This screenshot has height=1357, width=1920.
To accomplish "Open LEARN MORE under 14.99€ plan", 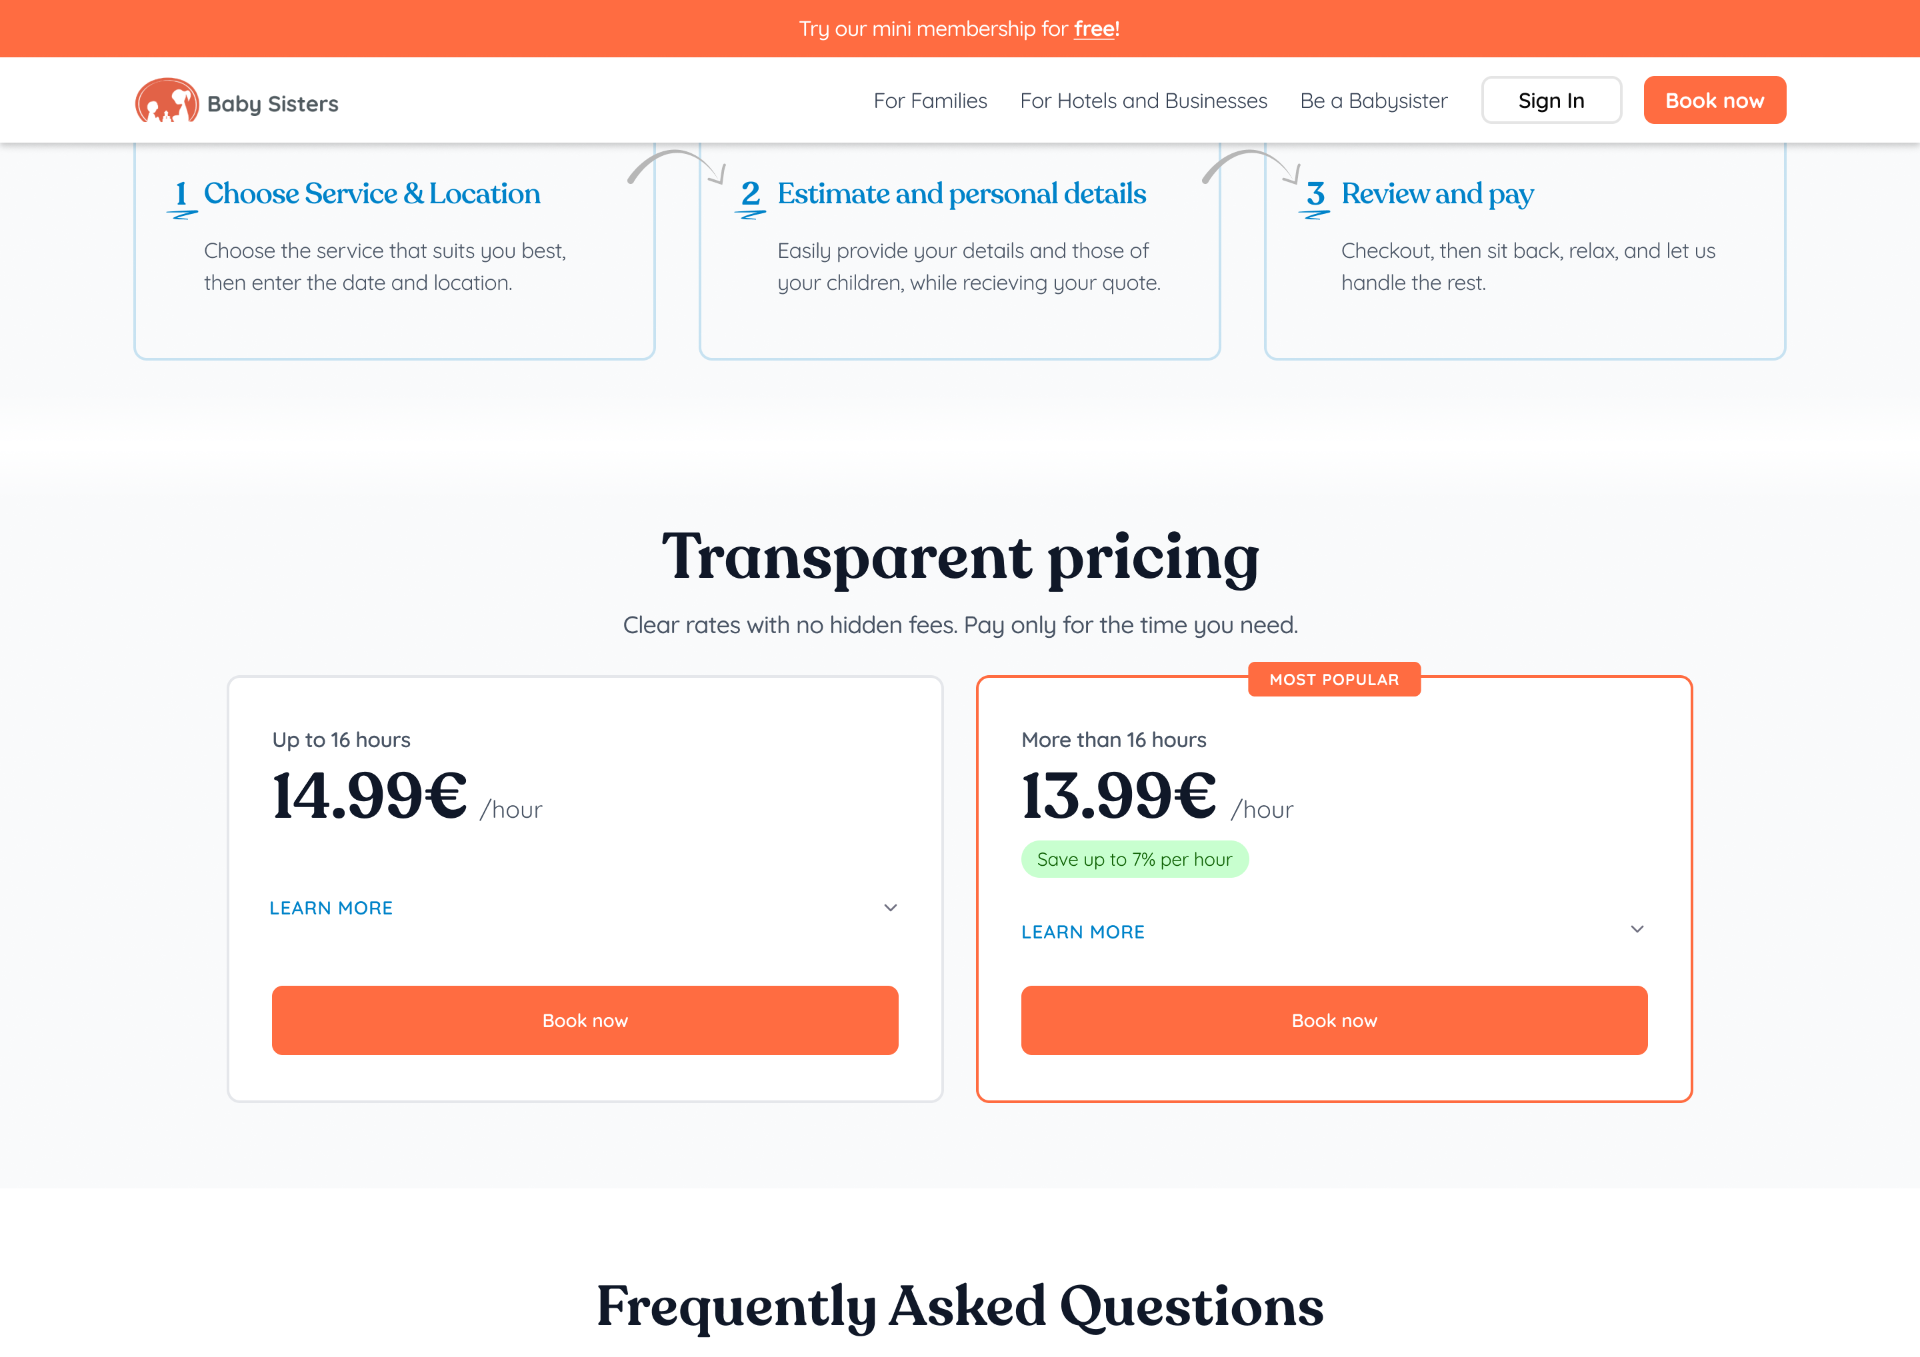I will (x=331, y=908).
